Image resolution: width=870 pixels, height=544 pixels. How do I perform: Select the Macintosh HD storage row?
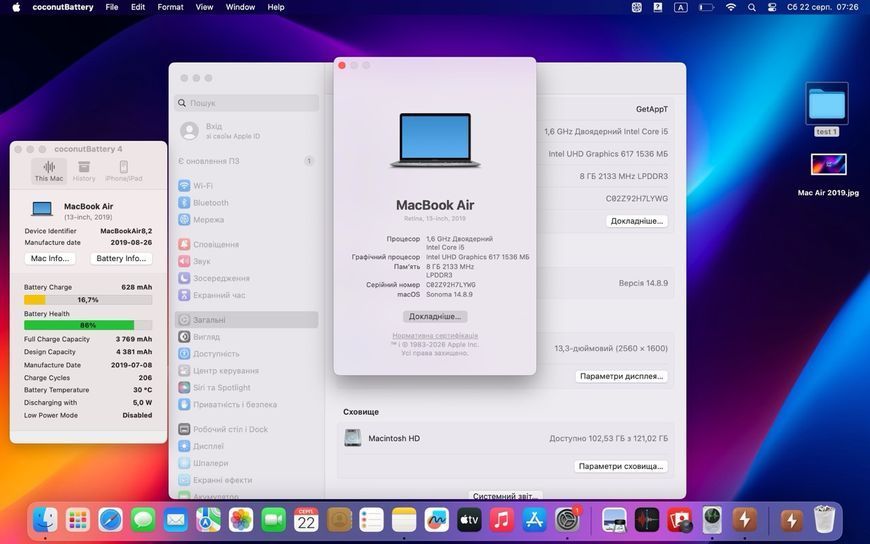[505, 439]
